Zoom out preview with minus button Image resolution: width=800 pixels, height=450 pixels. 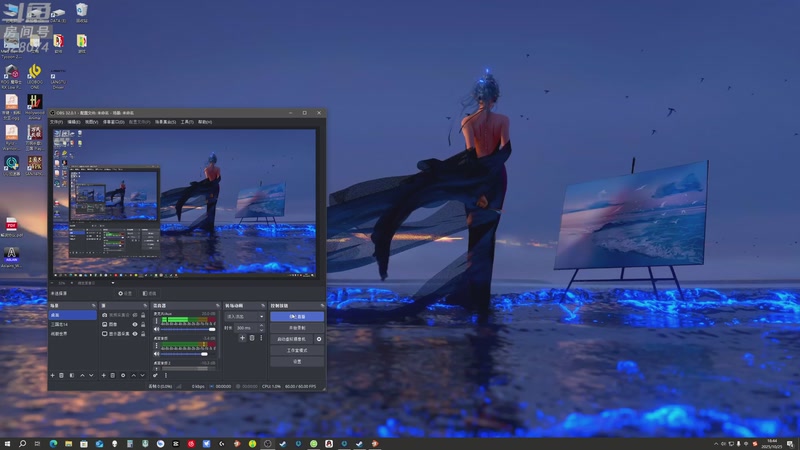(x=52, y=283)
